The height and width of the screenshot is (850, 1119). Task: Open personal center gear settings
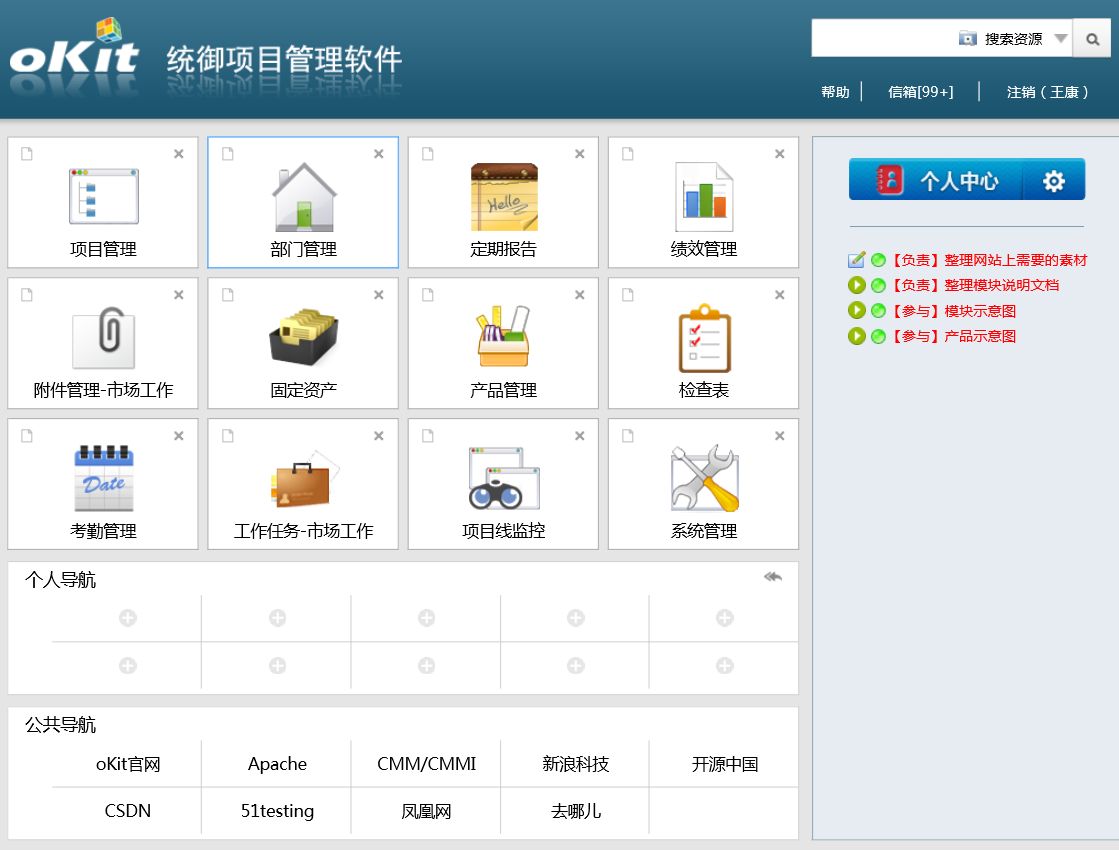pos(1053,181)
